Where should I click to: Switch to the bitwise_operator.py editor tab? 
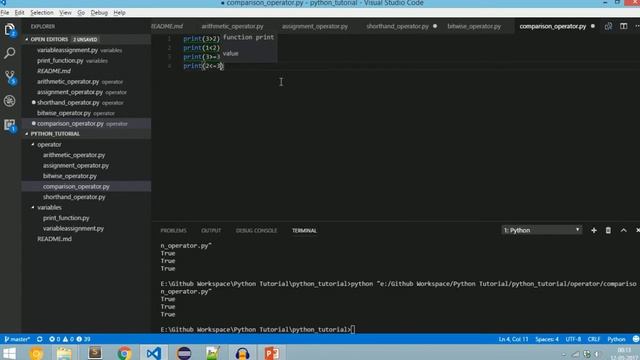click(x=474, y=26)
